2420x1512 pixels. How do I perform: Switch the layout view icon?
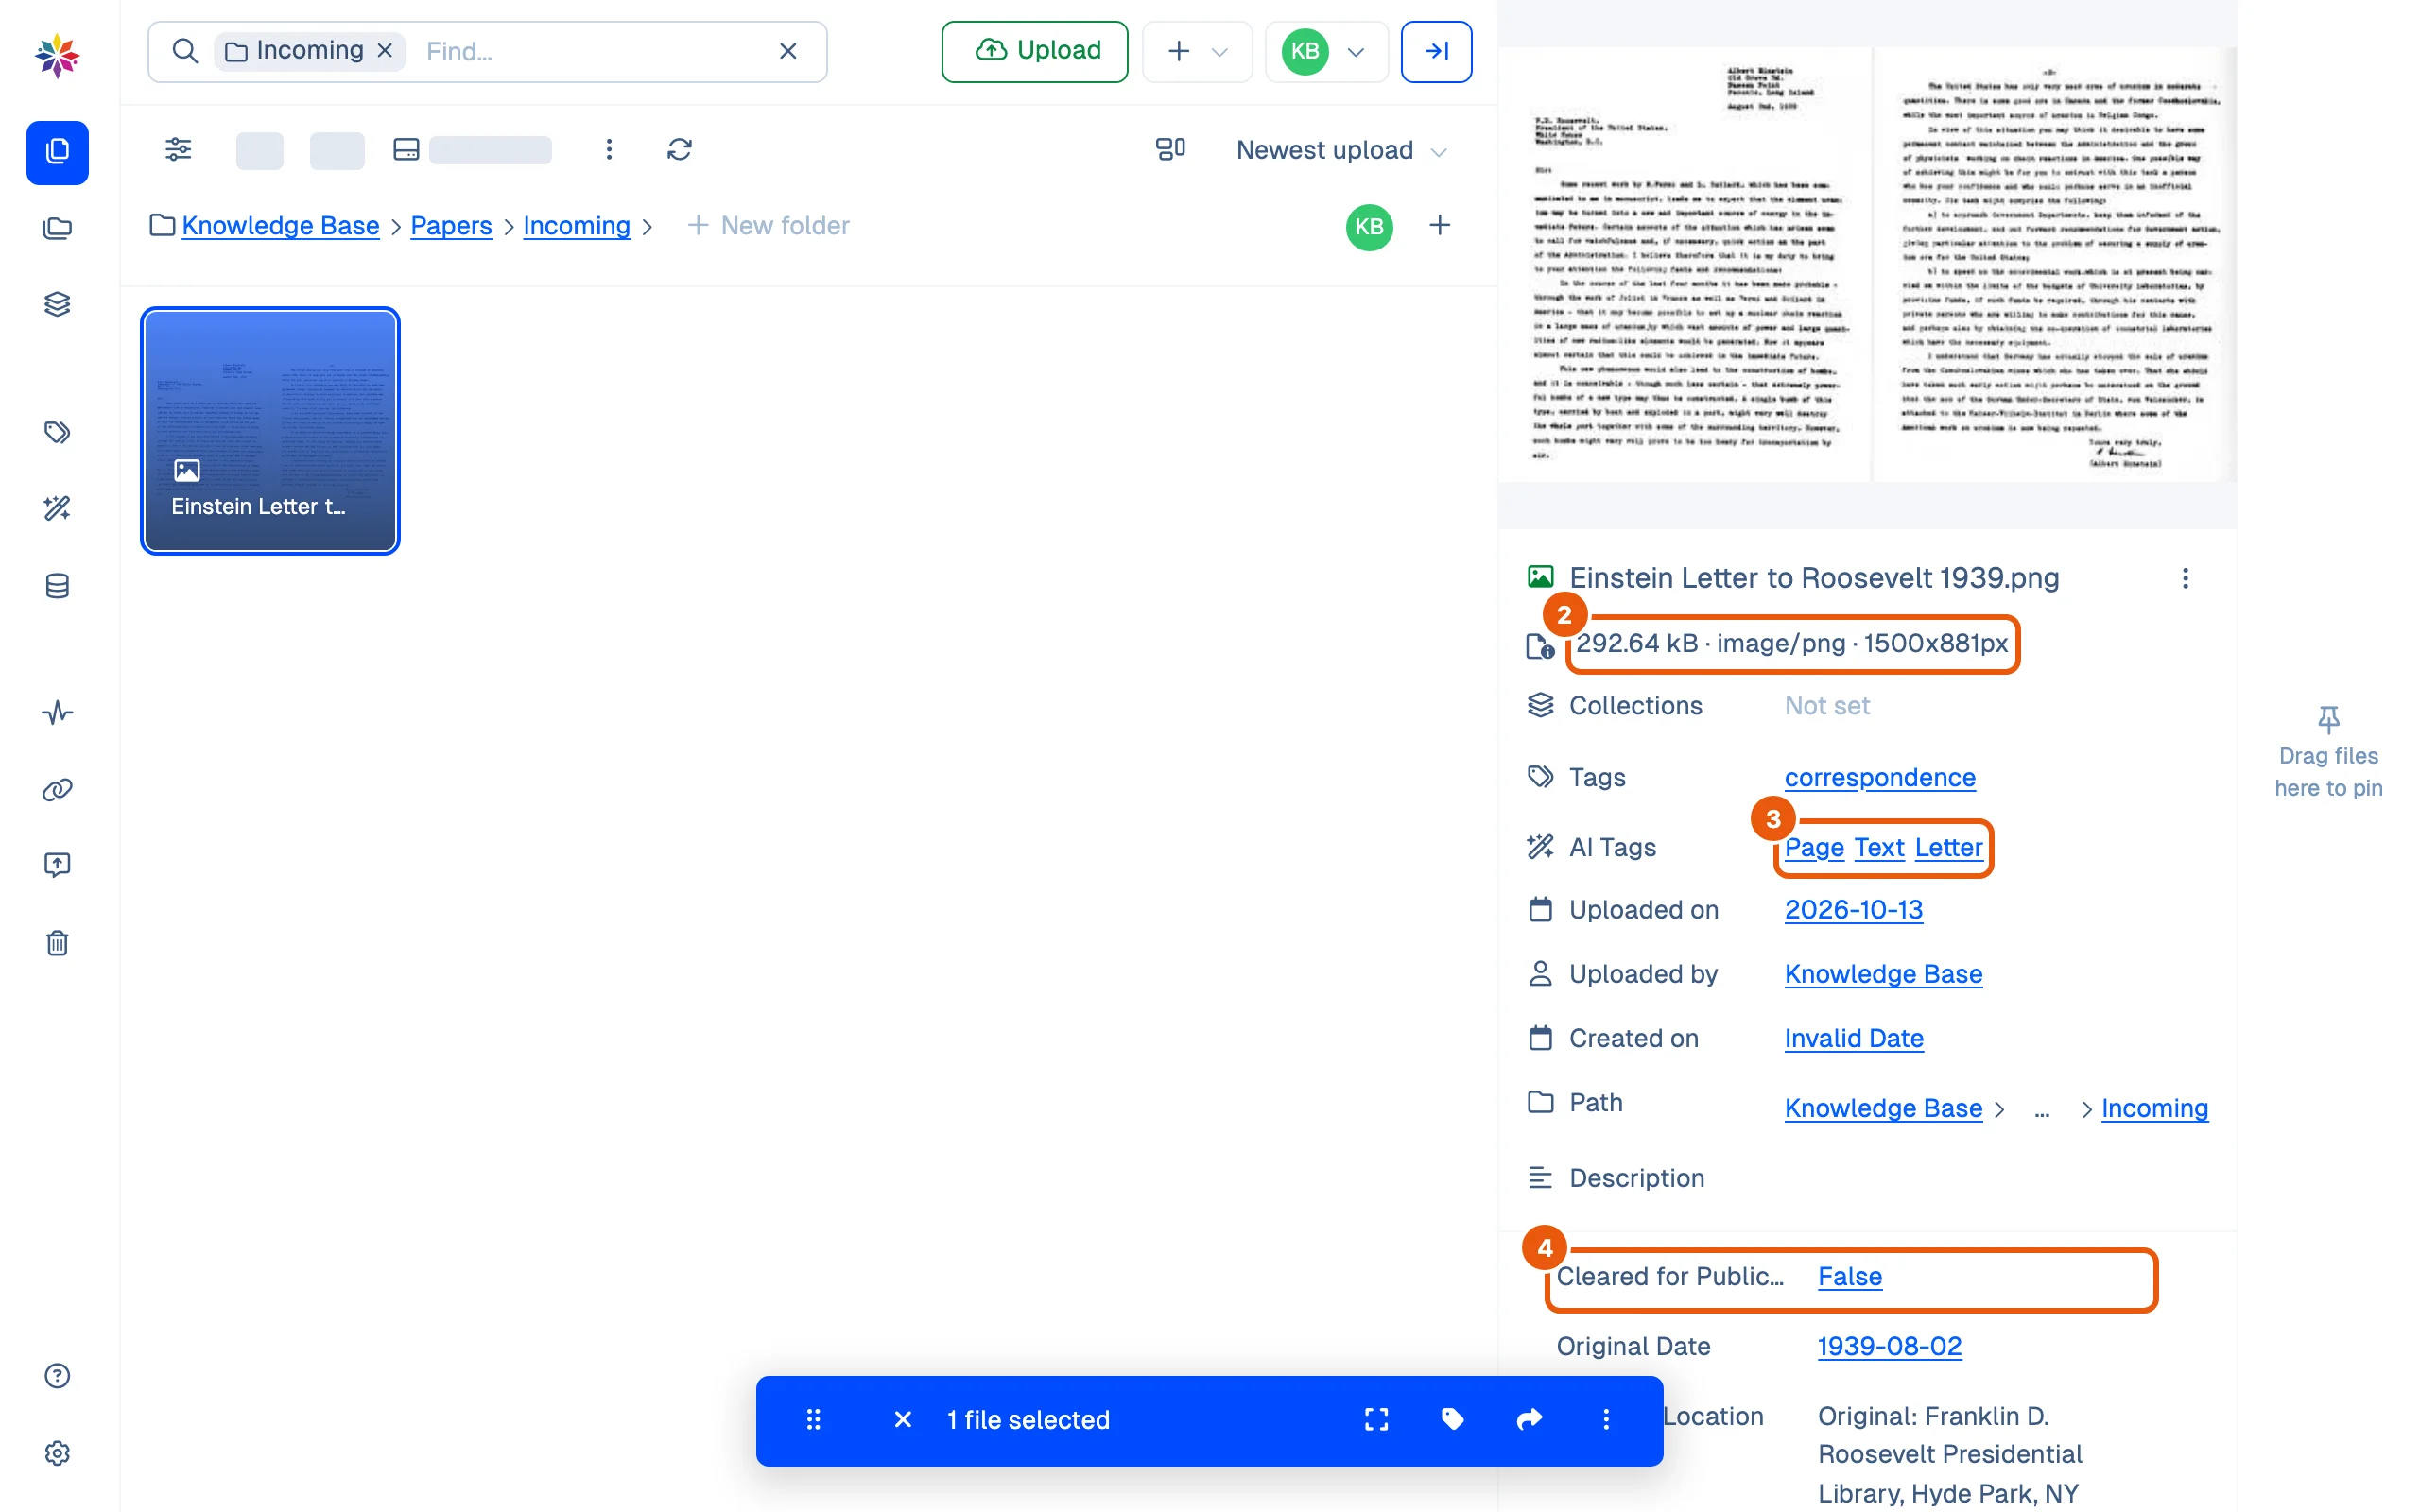coord(1170,150)
